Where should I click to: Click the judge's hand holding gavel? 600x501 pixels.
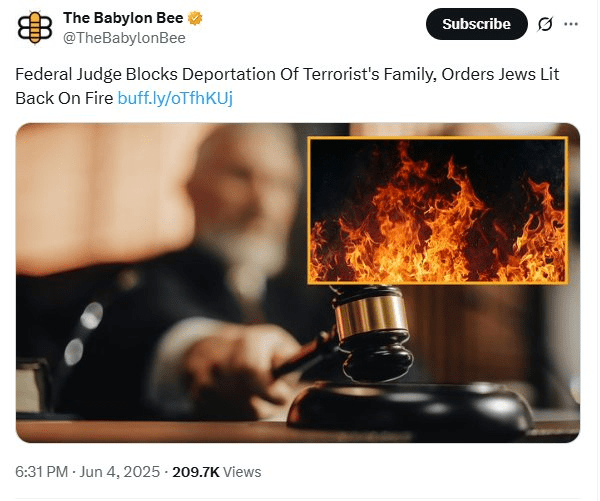(239, 364)
